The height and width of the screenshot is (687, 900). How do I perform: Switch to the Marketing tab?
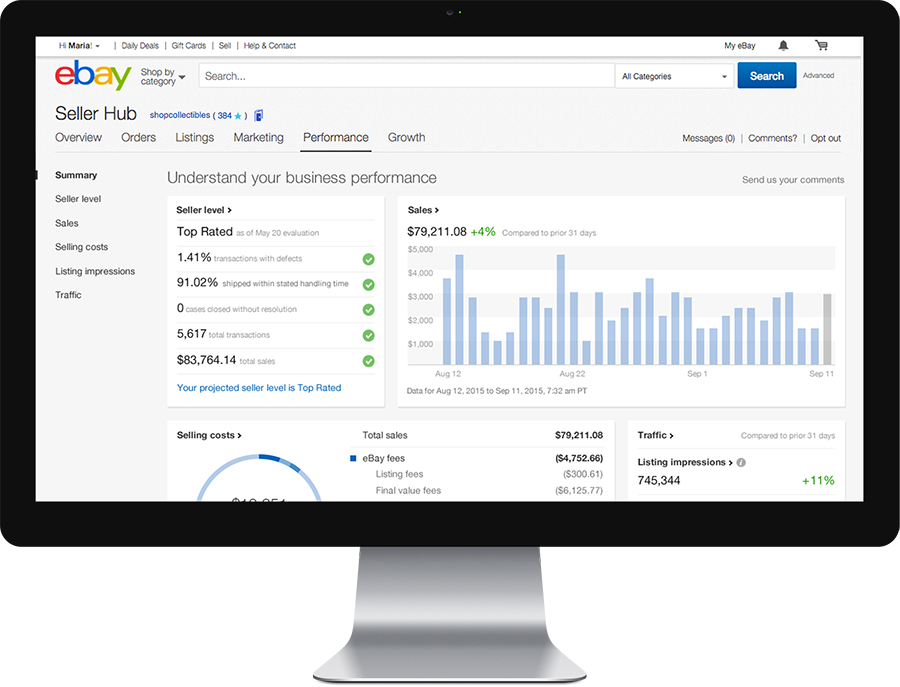click(x=258, y=138)
